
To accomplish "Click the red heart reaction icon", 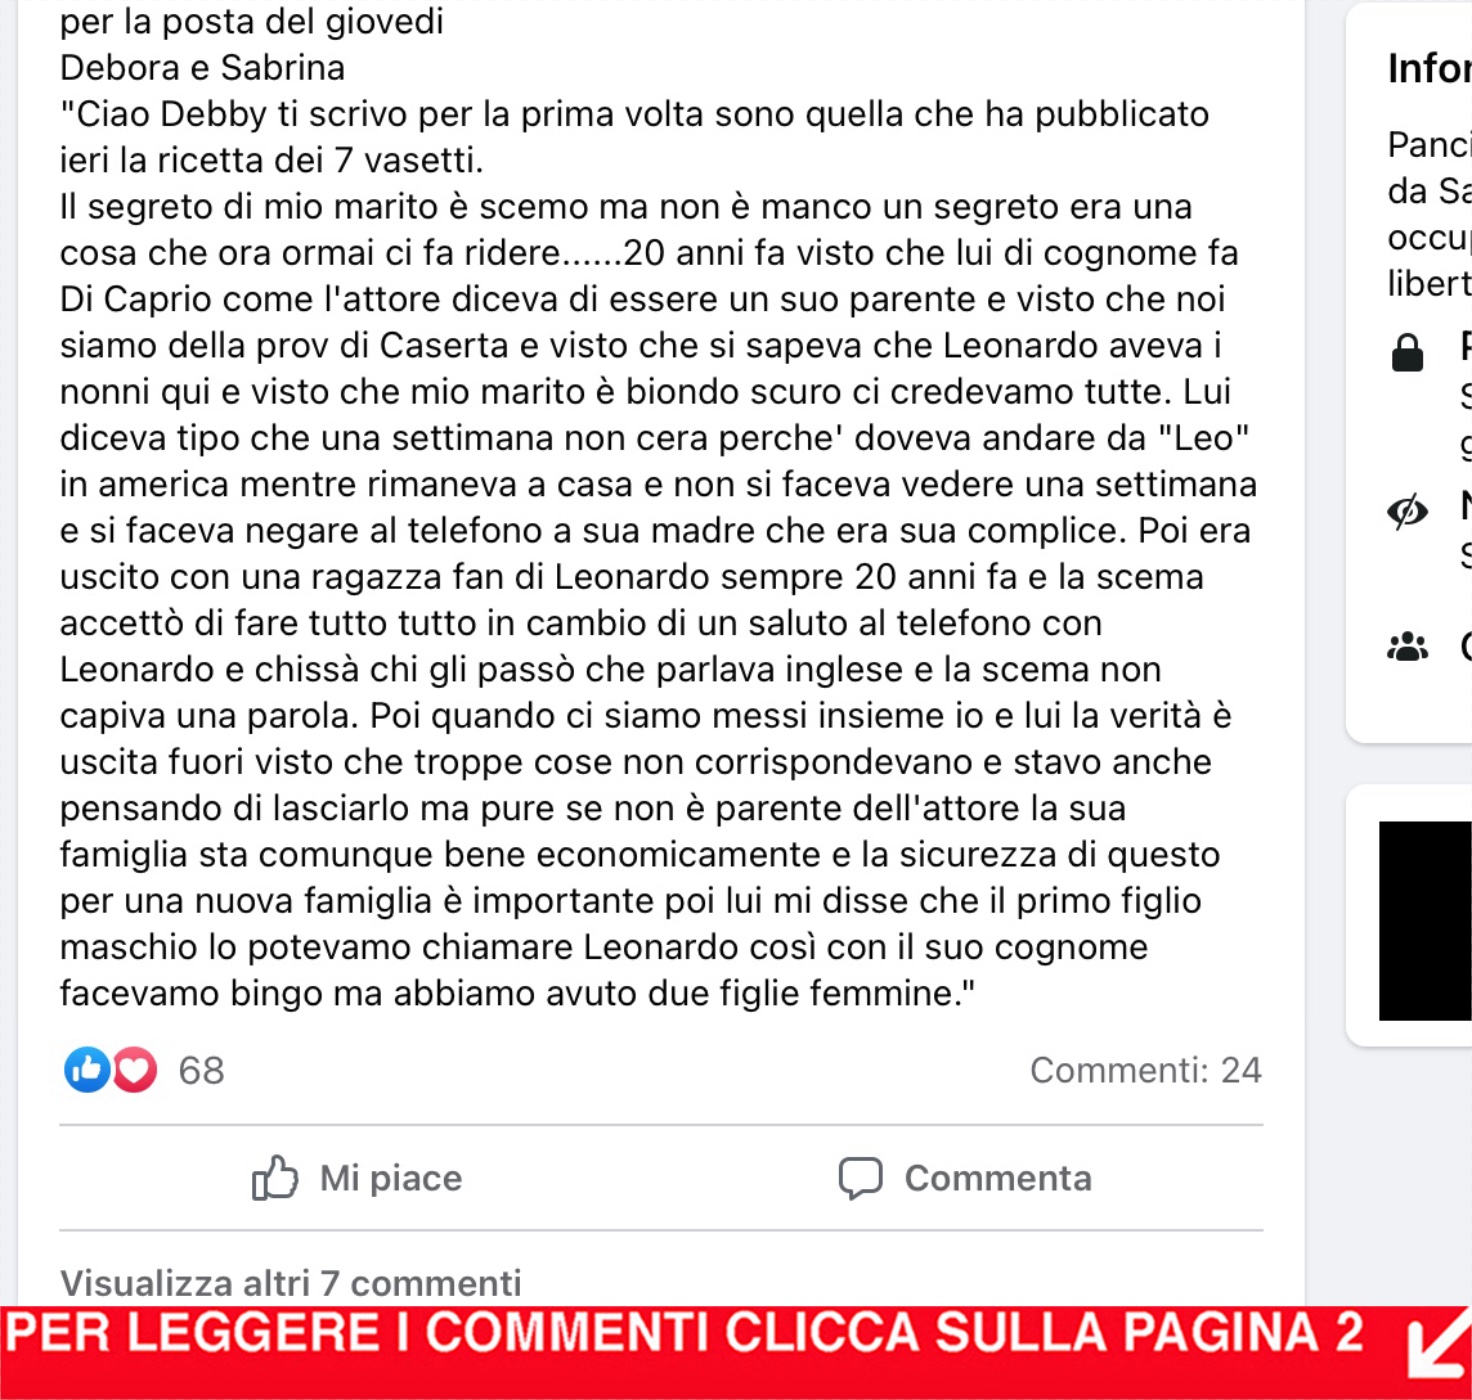I will tap(135, 1070).
